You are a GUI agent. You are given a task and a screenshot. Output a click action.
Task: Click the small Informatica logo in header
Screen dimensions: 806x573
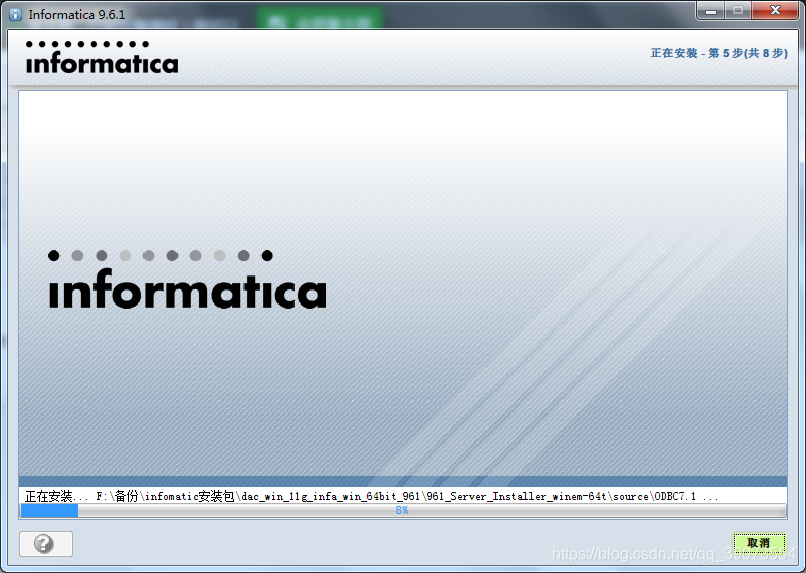[x=102, y=57]
